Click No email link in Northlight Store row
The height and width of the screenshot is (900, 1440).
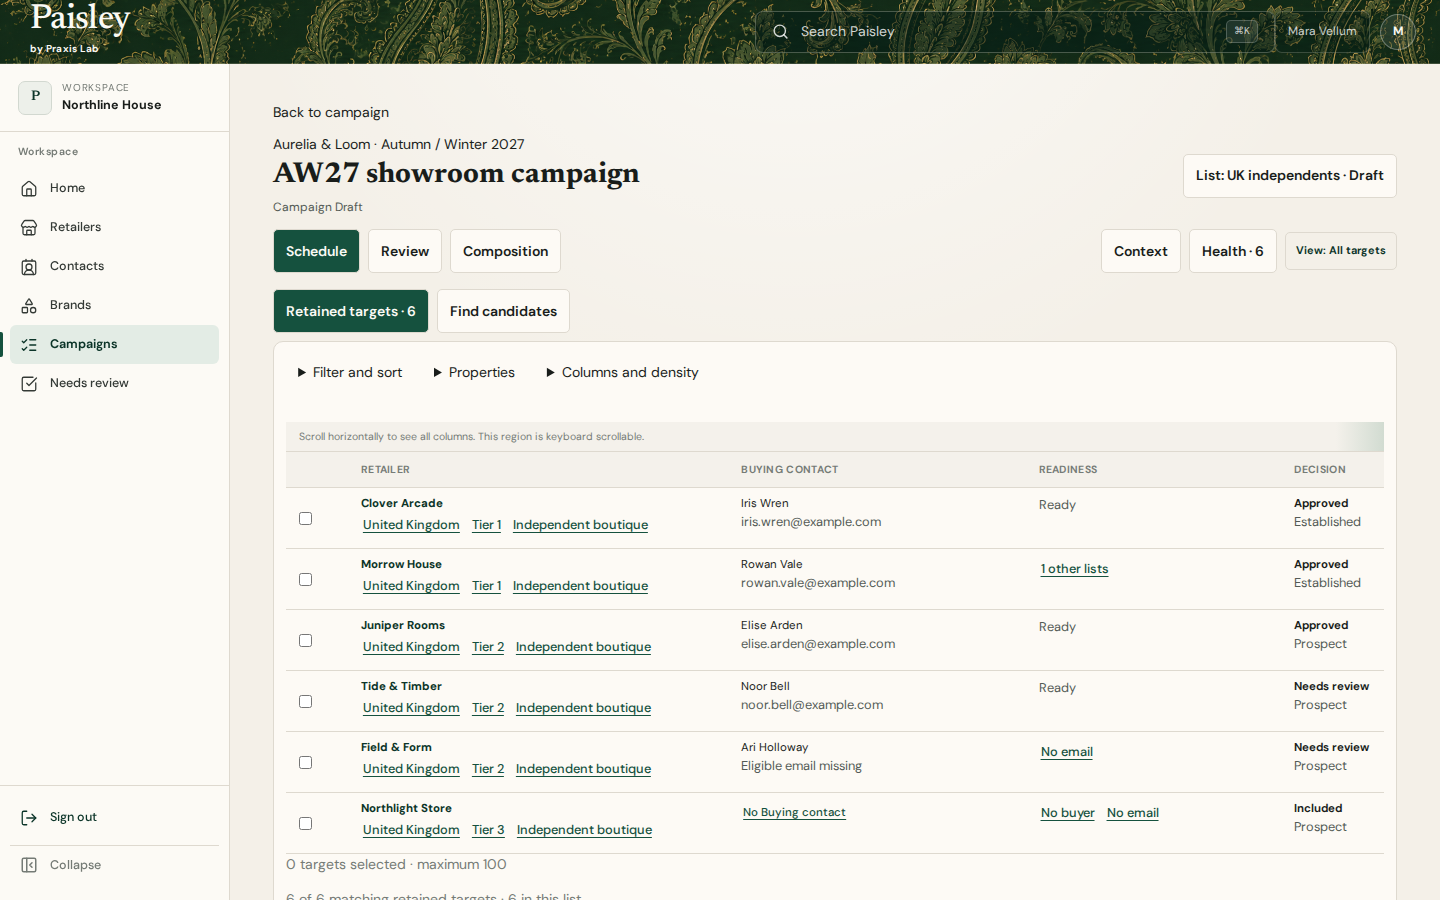click(x=1133, y=813)
